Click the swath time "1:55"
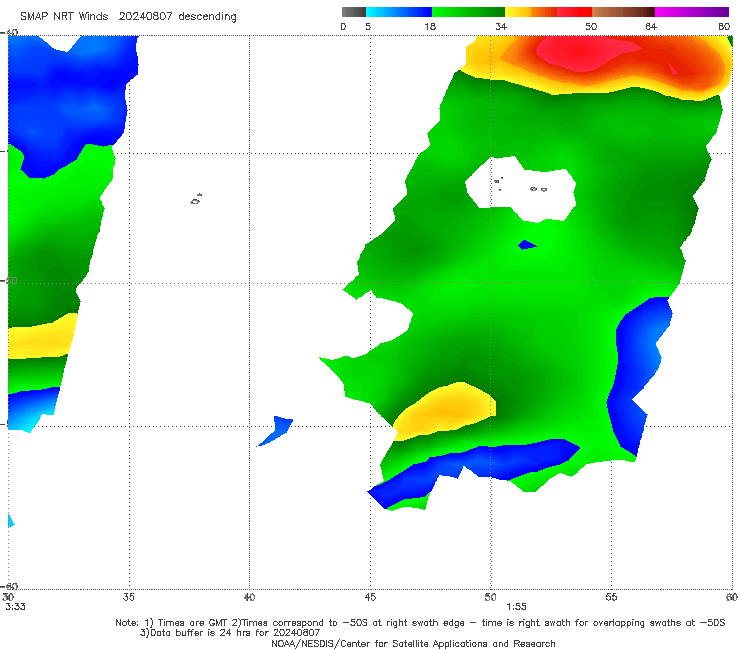The image size is (740, 650). point(516,607)
